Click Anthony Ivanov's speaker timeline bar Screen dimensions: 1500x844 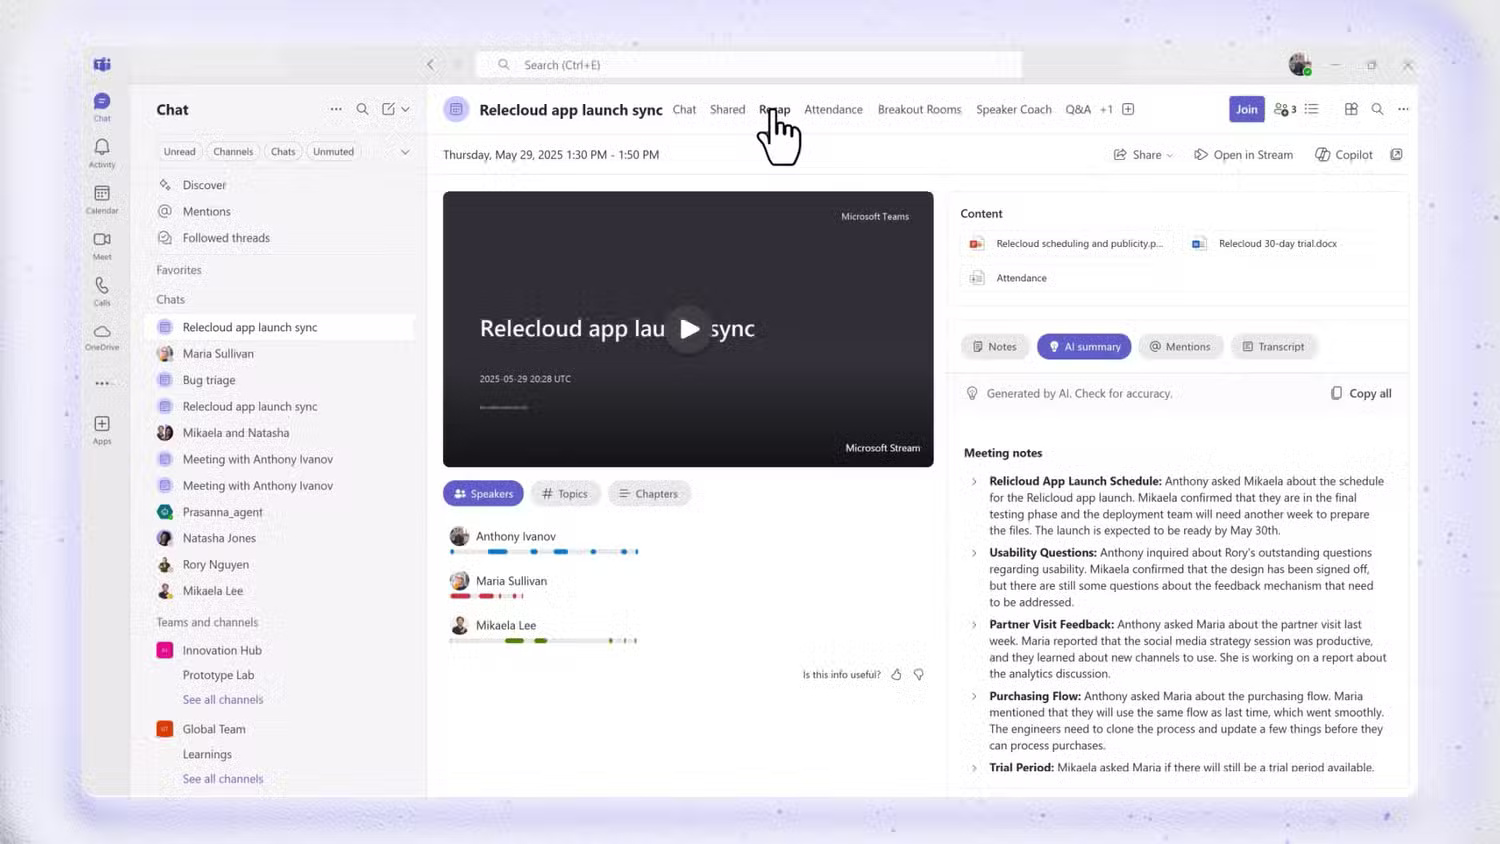(544, 552)
